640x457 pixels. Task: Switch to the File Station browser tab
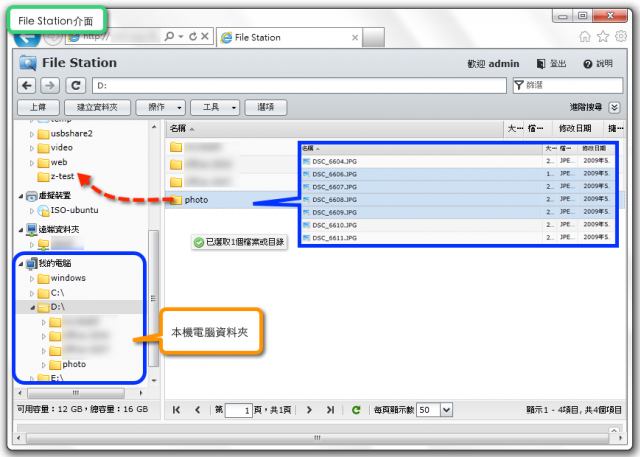click(x=290, y=38)
